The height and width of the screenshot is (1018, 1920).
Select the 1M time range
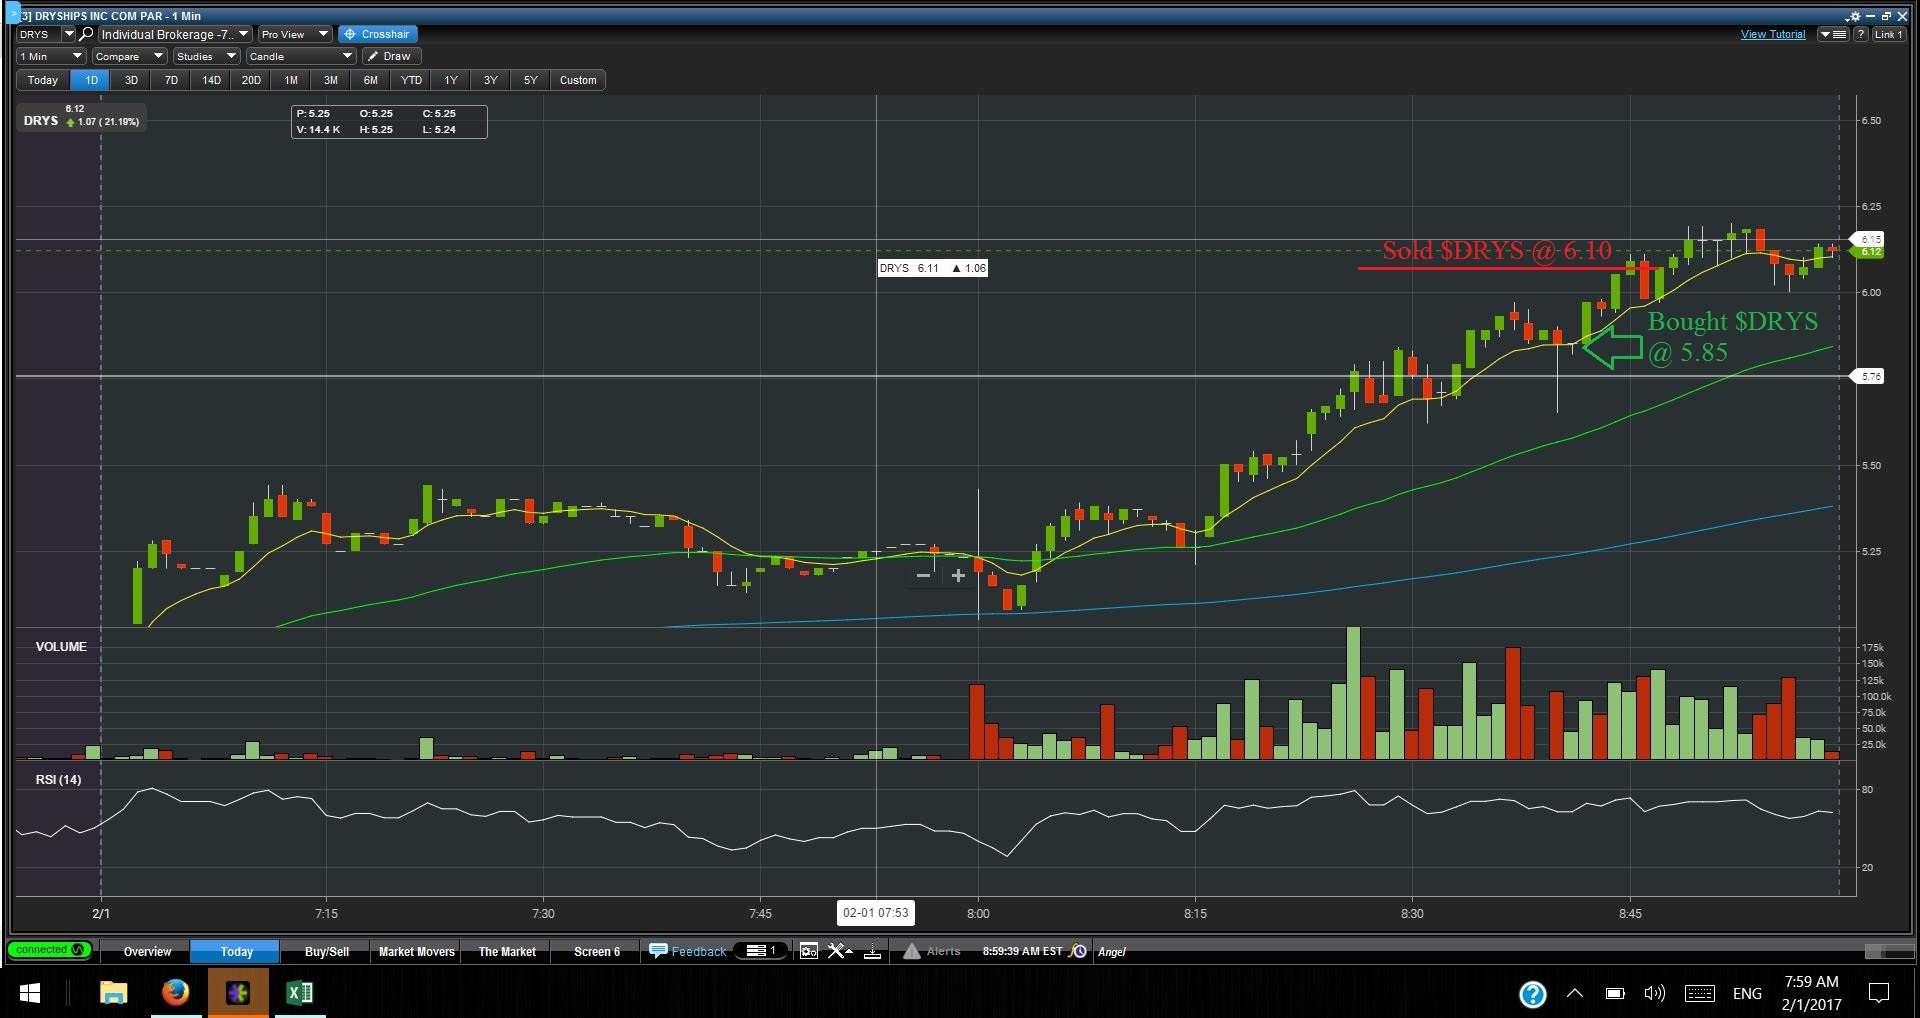[x=291, y=80]
